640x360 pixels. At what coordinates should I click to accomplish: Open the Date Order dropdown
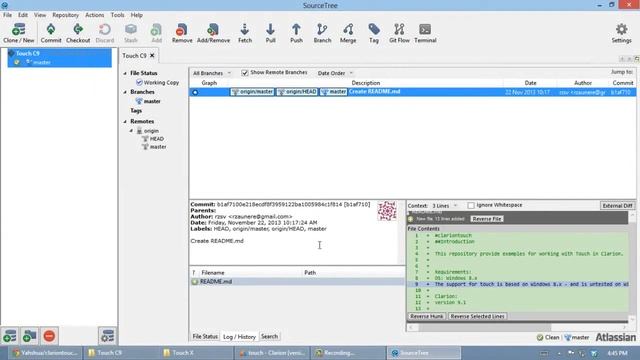335,73
